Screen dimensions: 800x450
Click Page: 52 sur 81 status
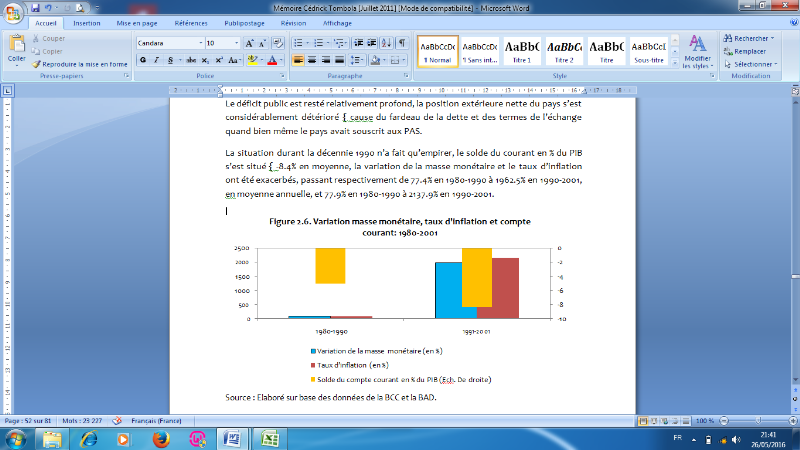point(28,421)
